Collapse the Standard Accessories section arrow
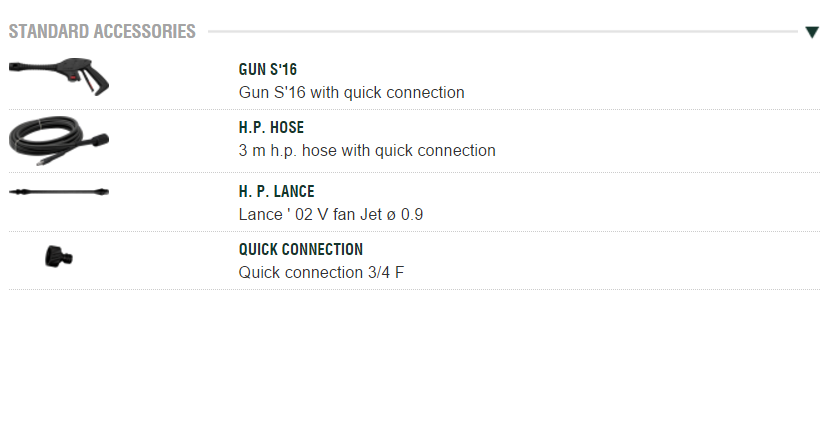This screenshot has height=442, width=821. tap(812, 32)
